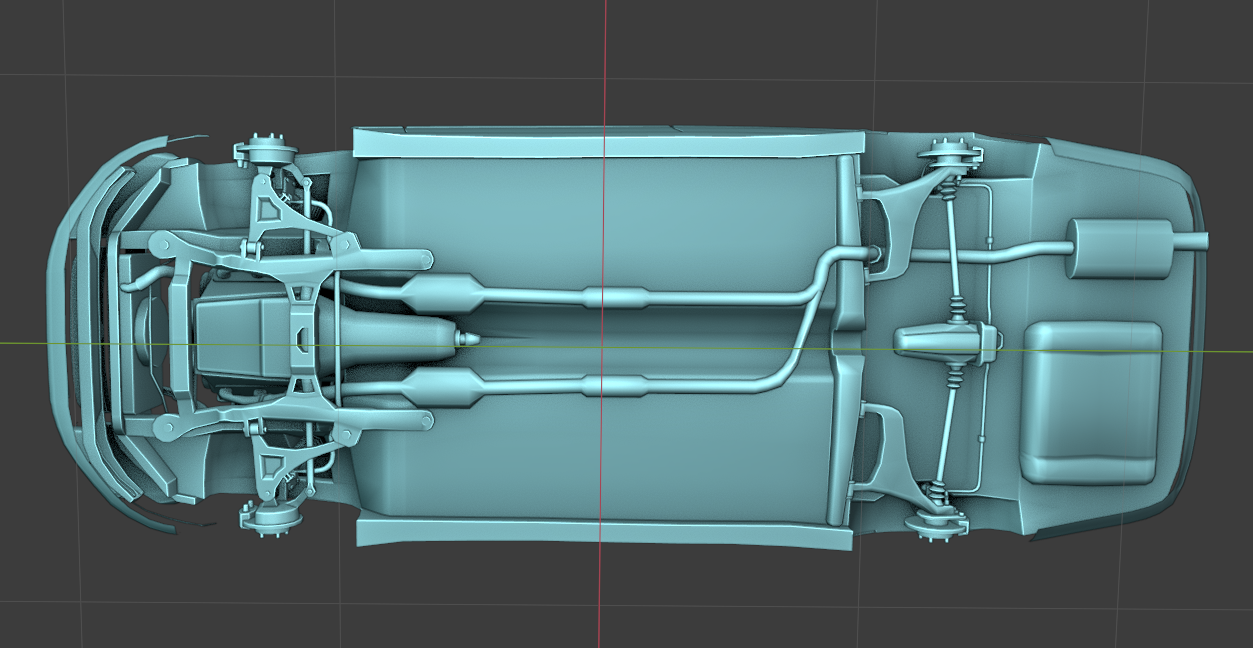
Task: Select the lower front wheel hub
Action: tap(269, 517)
